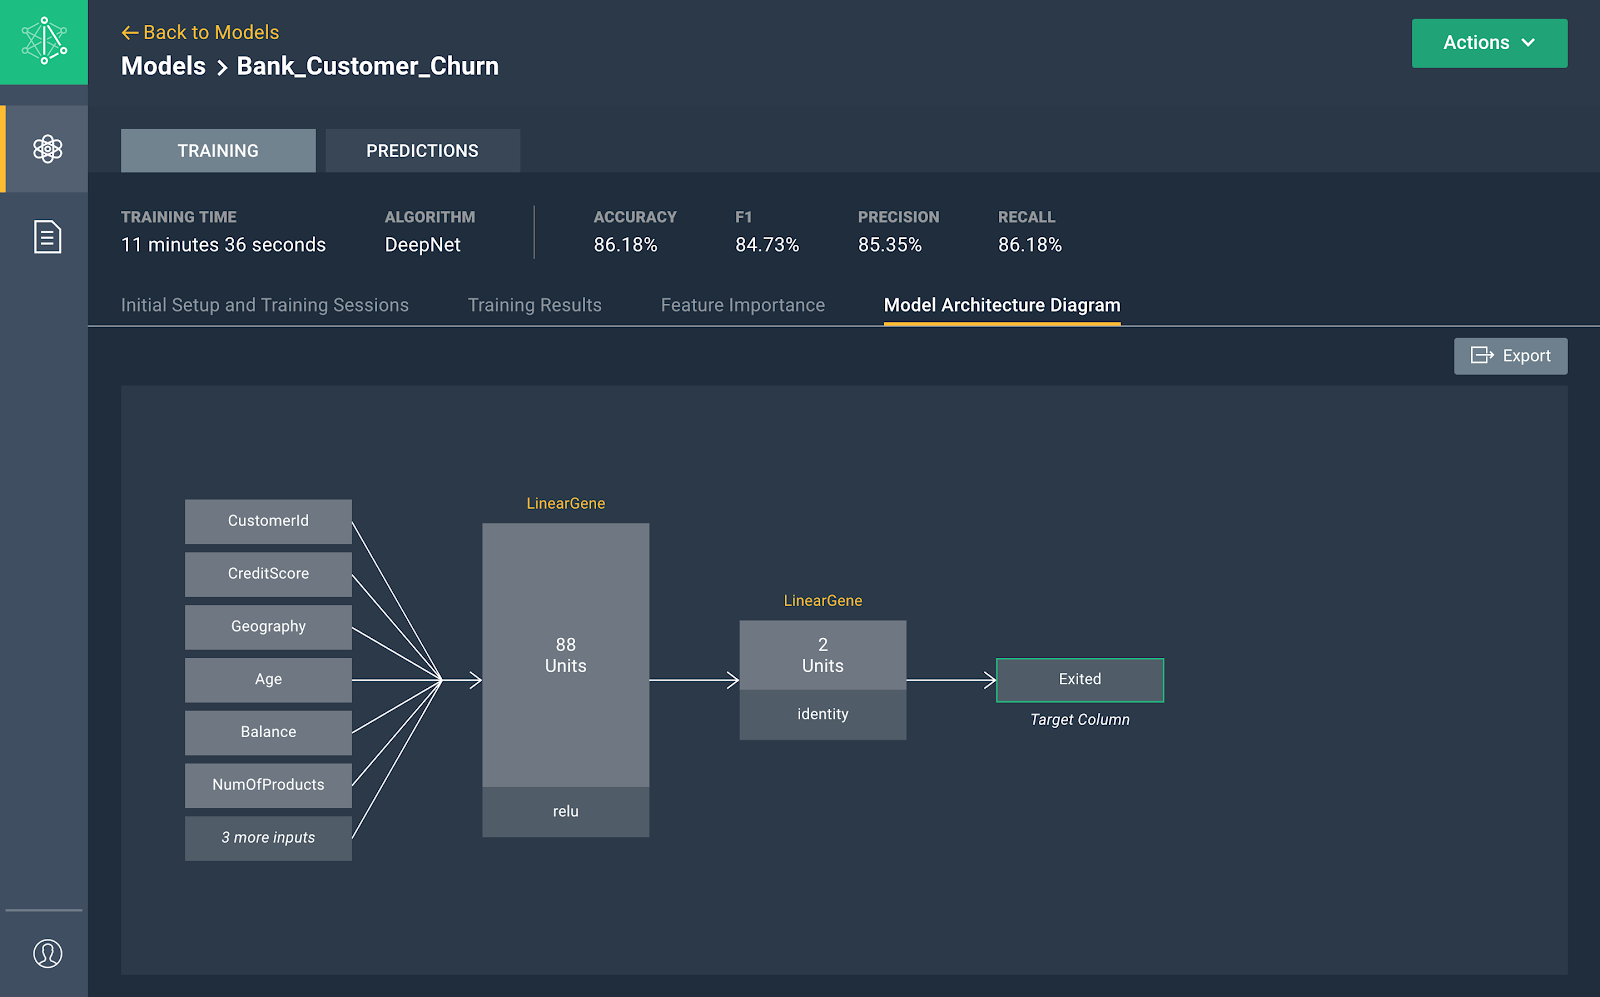Expand the 3 more inputs node

[268, 838]
